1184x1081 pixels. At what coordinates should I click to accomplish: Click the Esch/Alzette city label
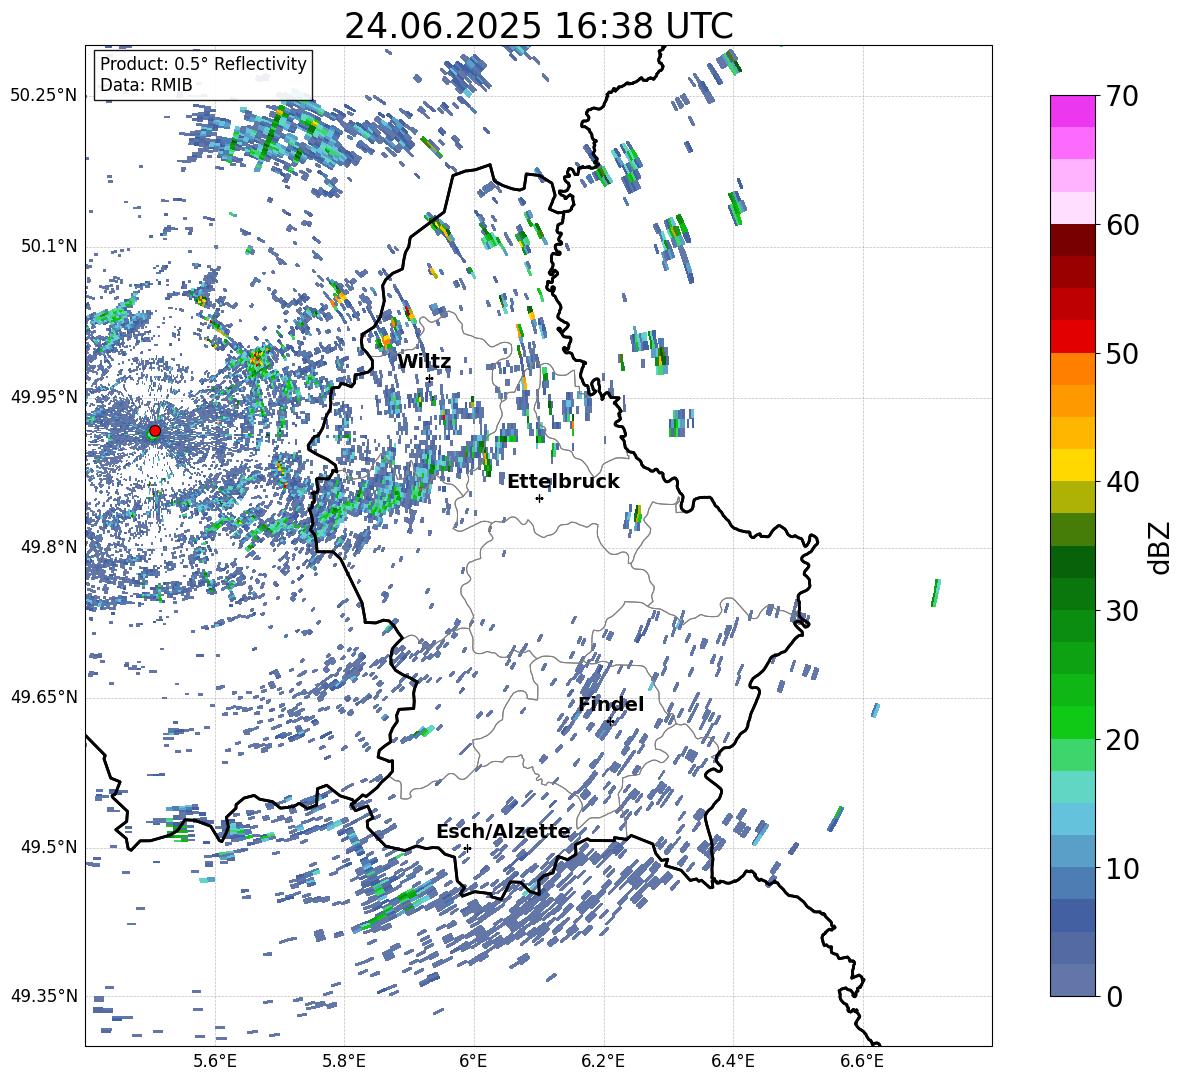click(503, 832)
